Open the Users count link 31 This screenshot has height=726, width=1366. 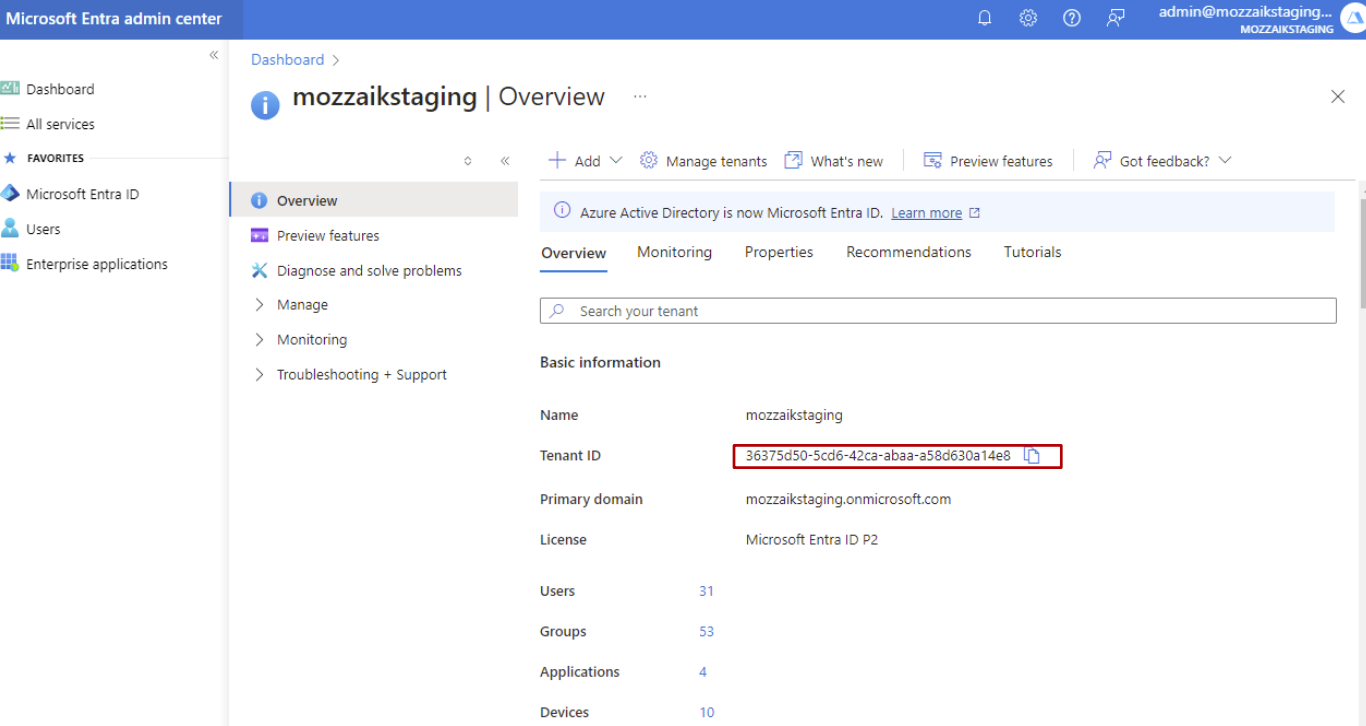tap(706, 591)
